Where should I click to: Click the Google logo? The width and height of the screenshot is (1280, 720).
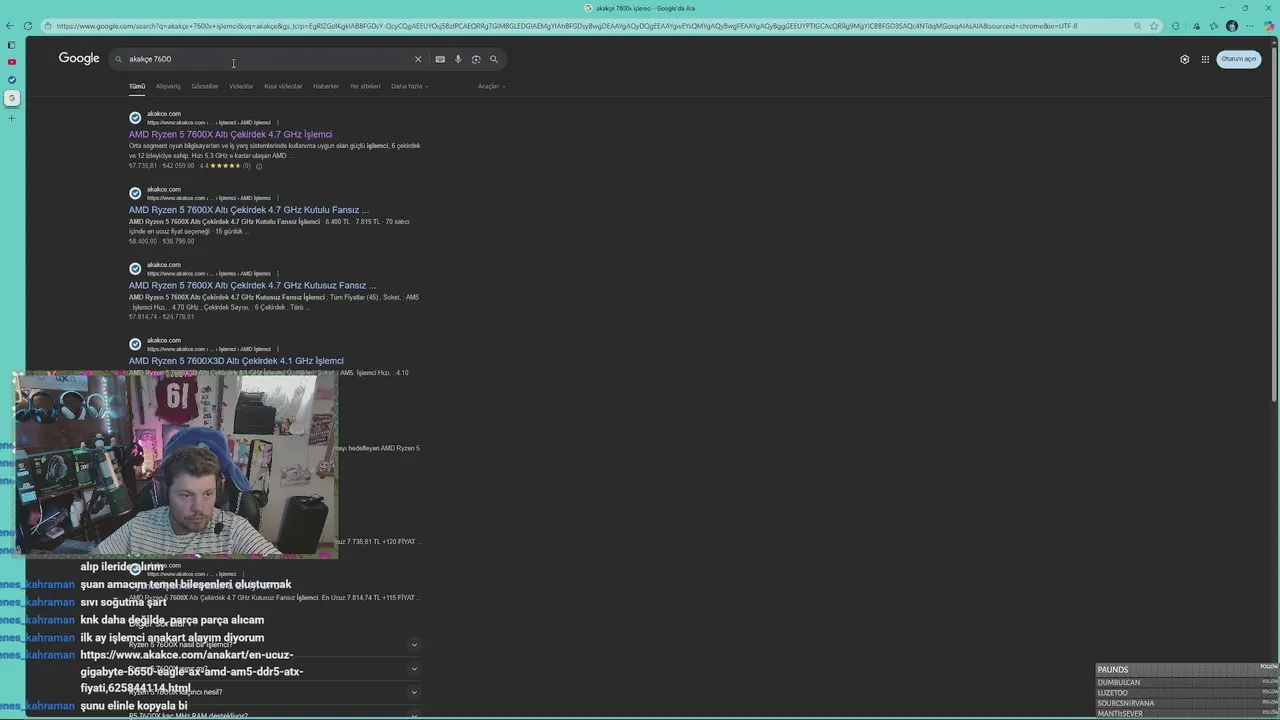point(79,59)
